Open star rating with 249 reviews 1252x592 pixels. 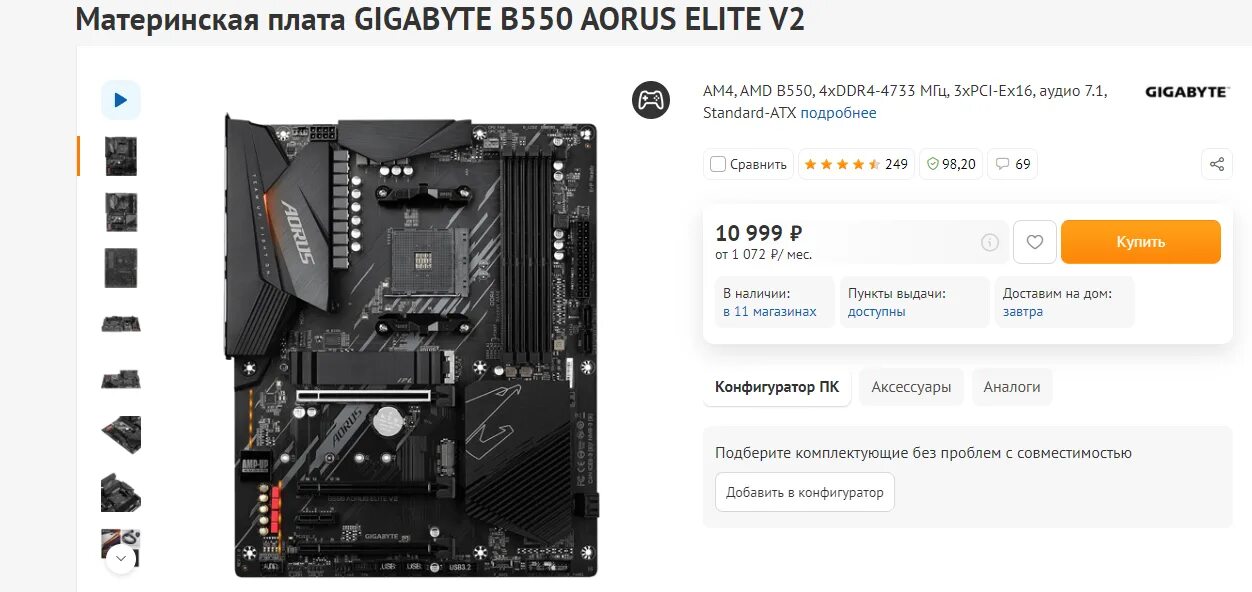[856, 164]
